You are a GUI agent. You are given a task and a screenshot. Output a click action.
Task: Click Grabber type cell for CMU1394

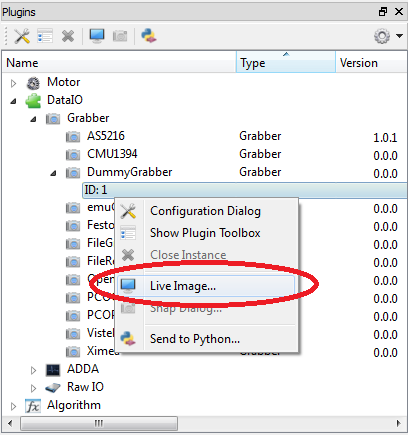click(260, 154)
